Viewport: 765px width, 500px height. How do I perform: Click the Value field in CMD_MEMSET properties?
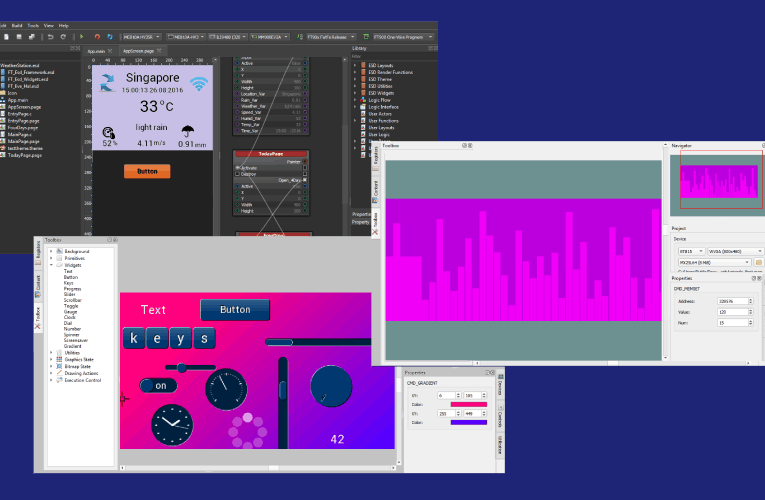click(735, 312)
